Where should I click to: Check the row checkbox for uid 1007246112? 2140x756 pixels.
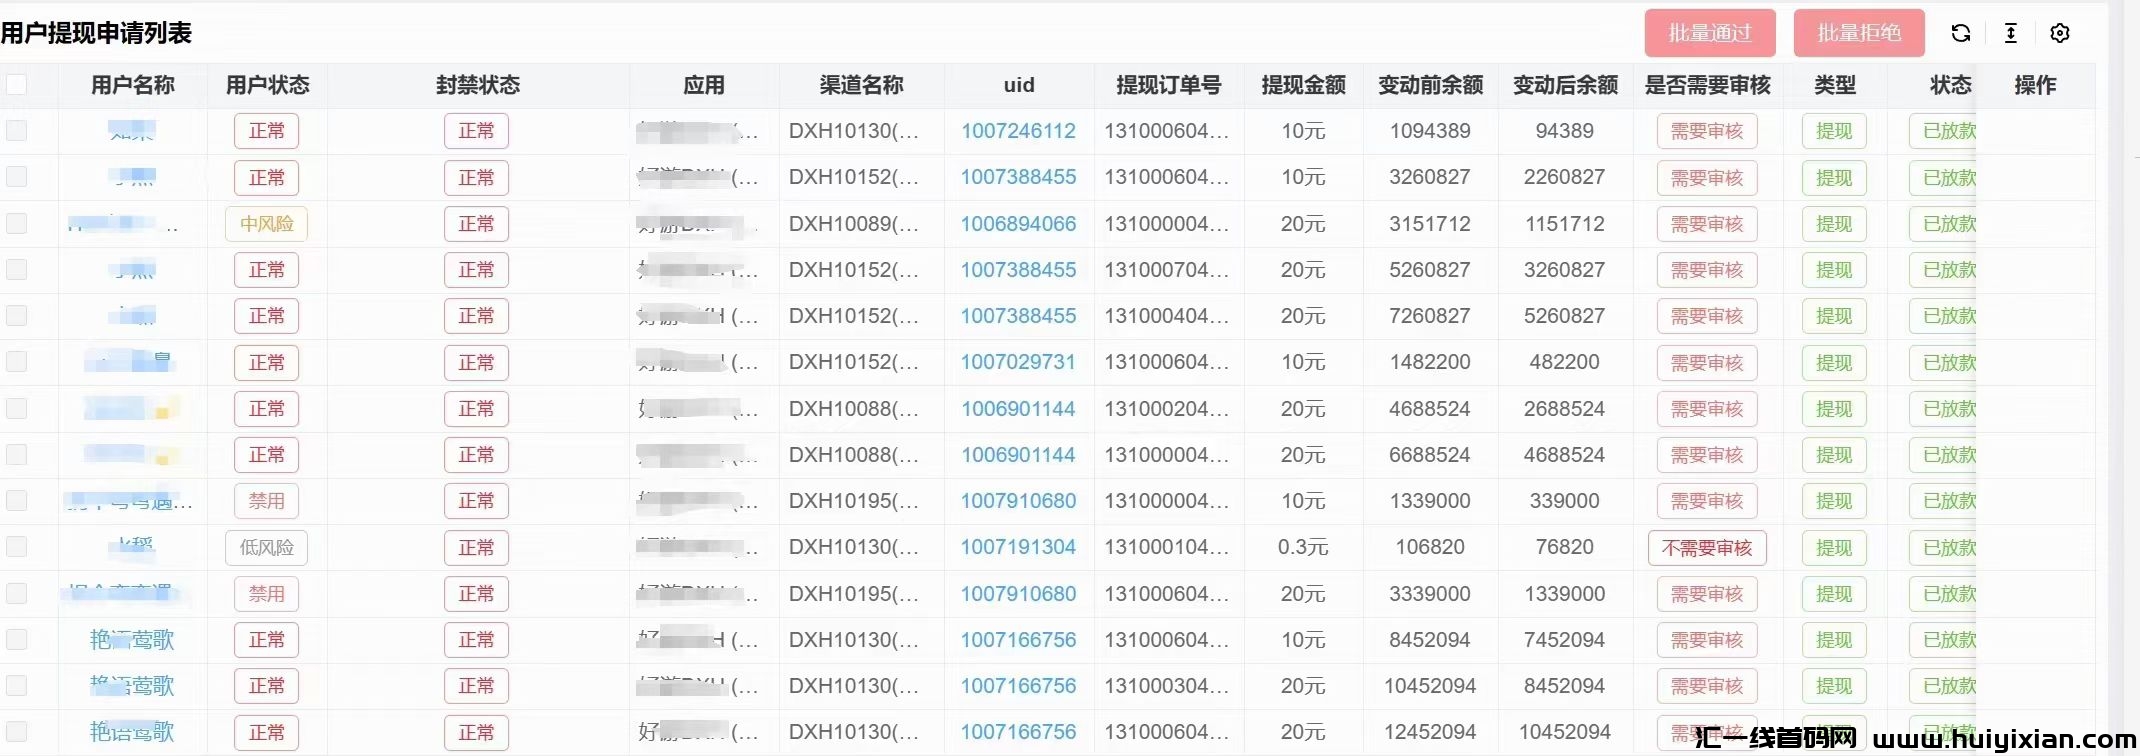[x=17, y=131]
